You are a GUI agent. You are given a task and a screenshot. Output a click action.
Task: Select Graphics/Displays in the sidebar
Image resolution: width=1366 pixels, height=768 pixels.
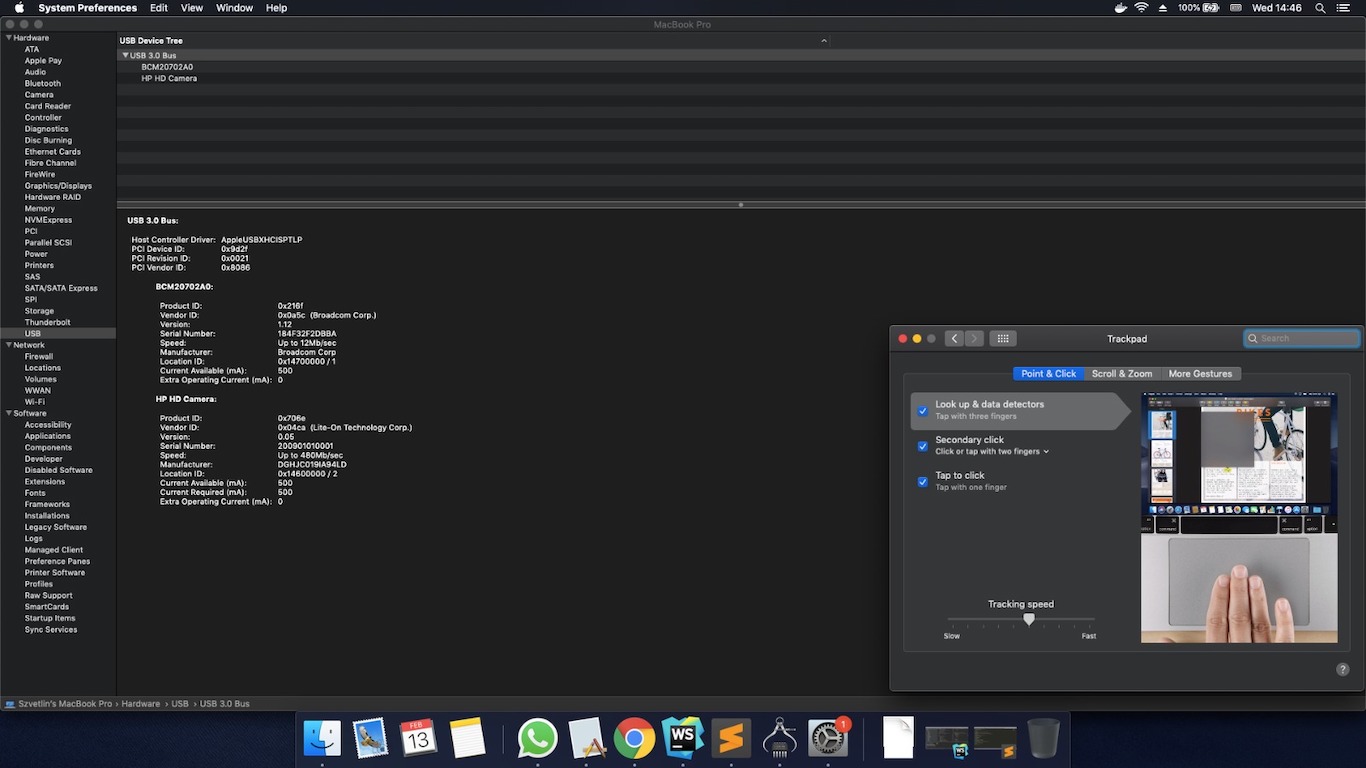tap(58, 186)
